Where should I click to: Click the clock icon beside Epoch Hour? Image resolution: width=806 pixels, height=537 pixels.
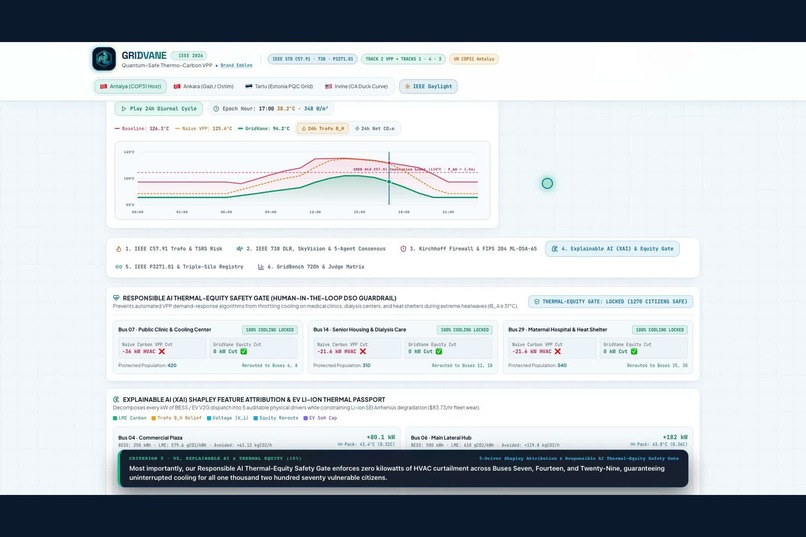click(216, 109)
